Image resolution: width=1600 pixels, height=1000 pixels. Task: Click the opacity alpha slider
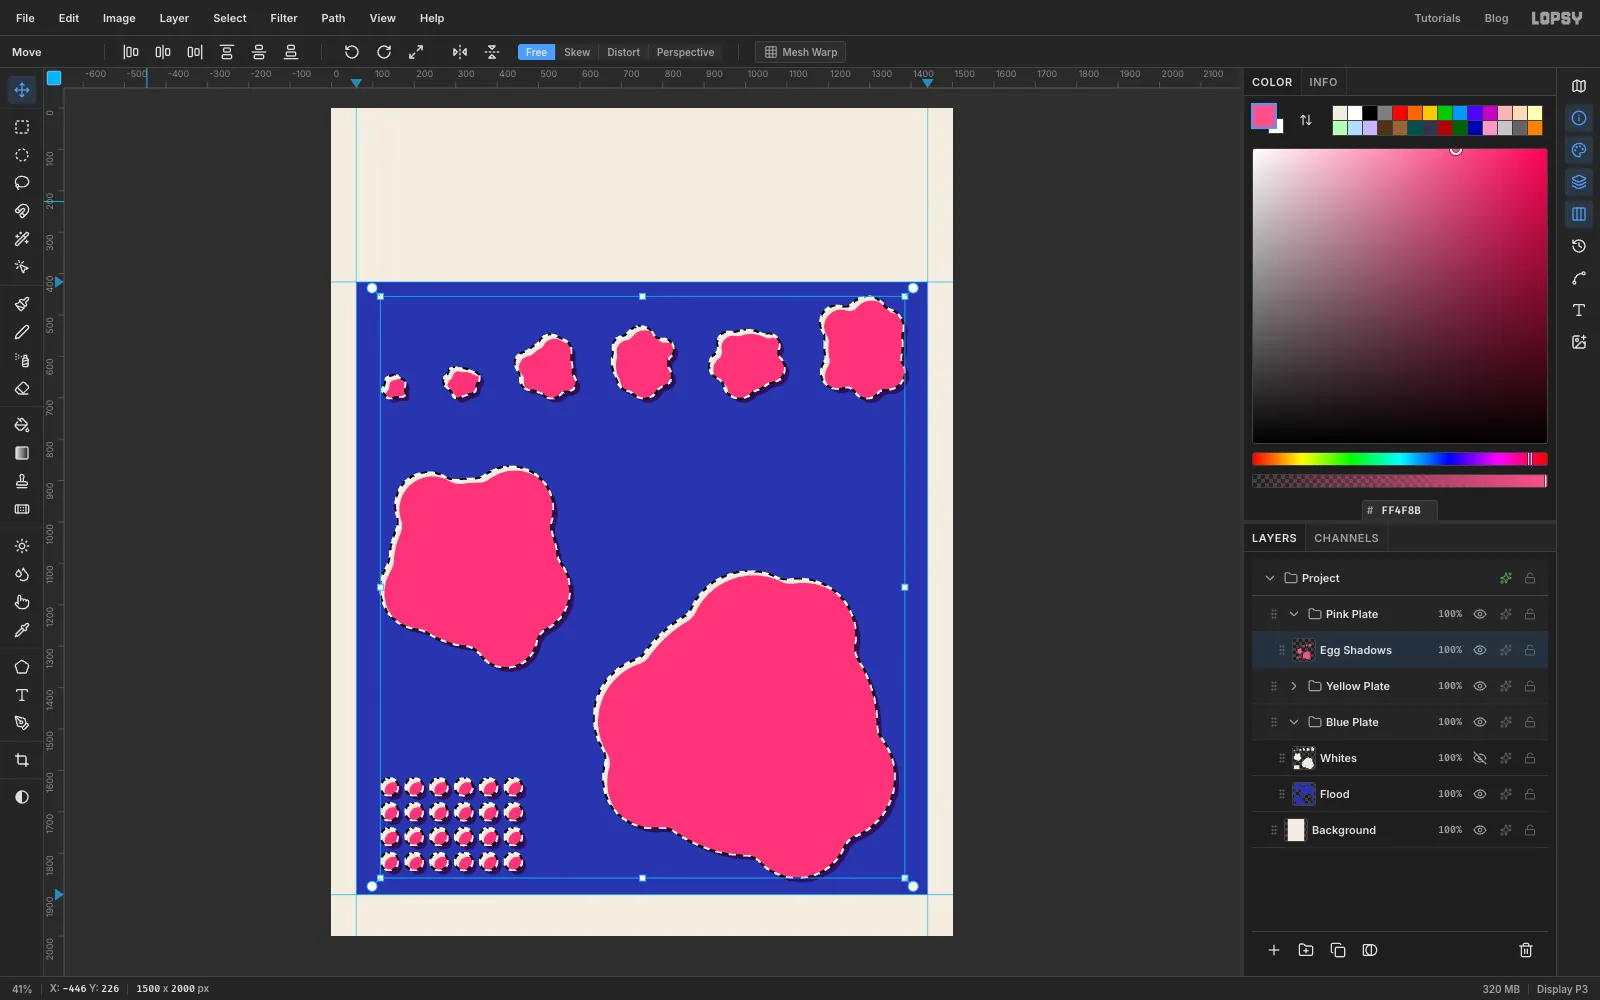(1400, 481)
